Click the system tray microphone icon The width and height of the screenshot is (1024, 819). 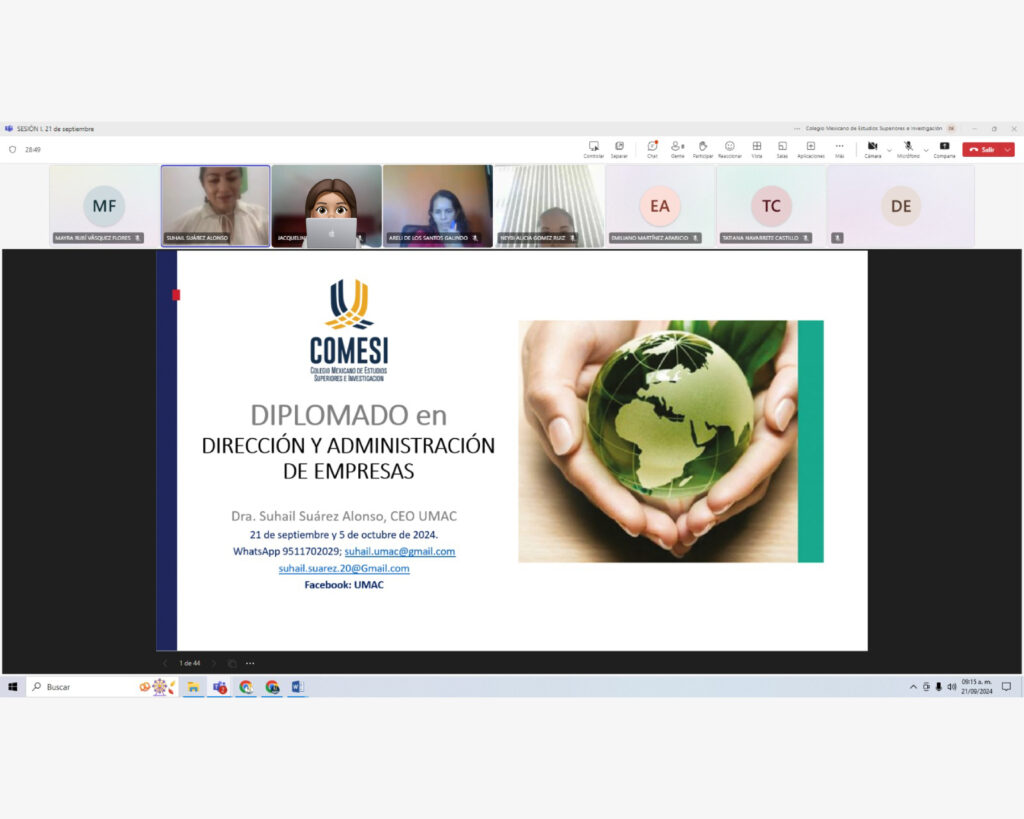(938, 686)
